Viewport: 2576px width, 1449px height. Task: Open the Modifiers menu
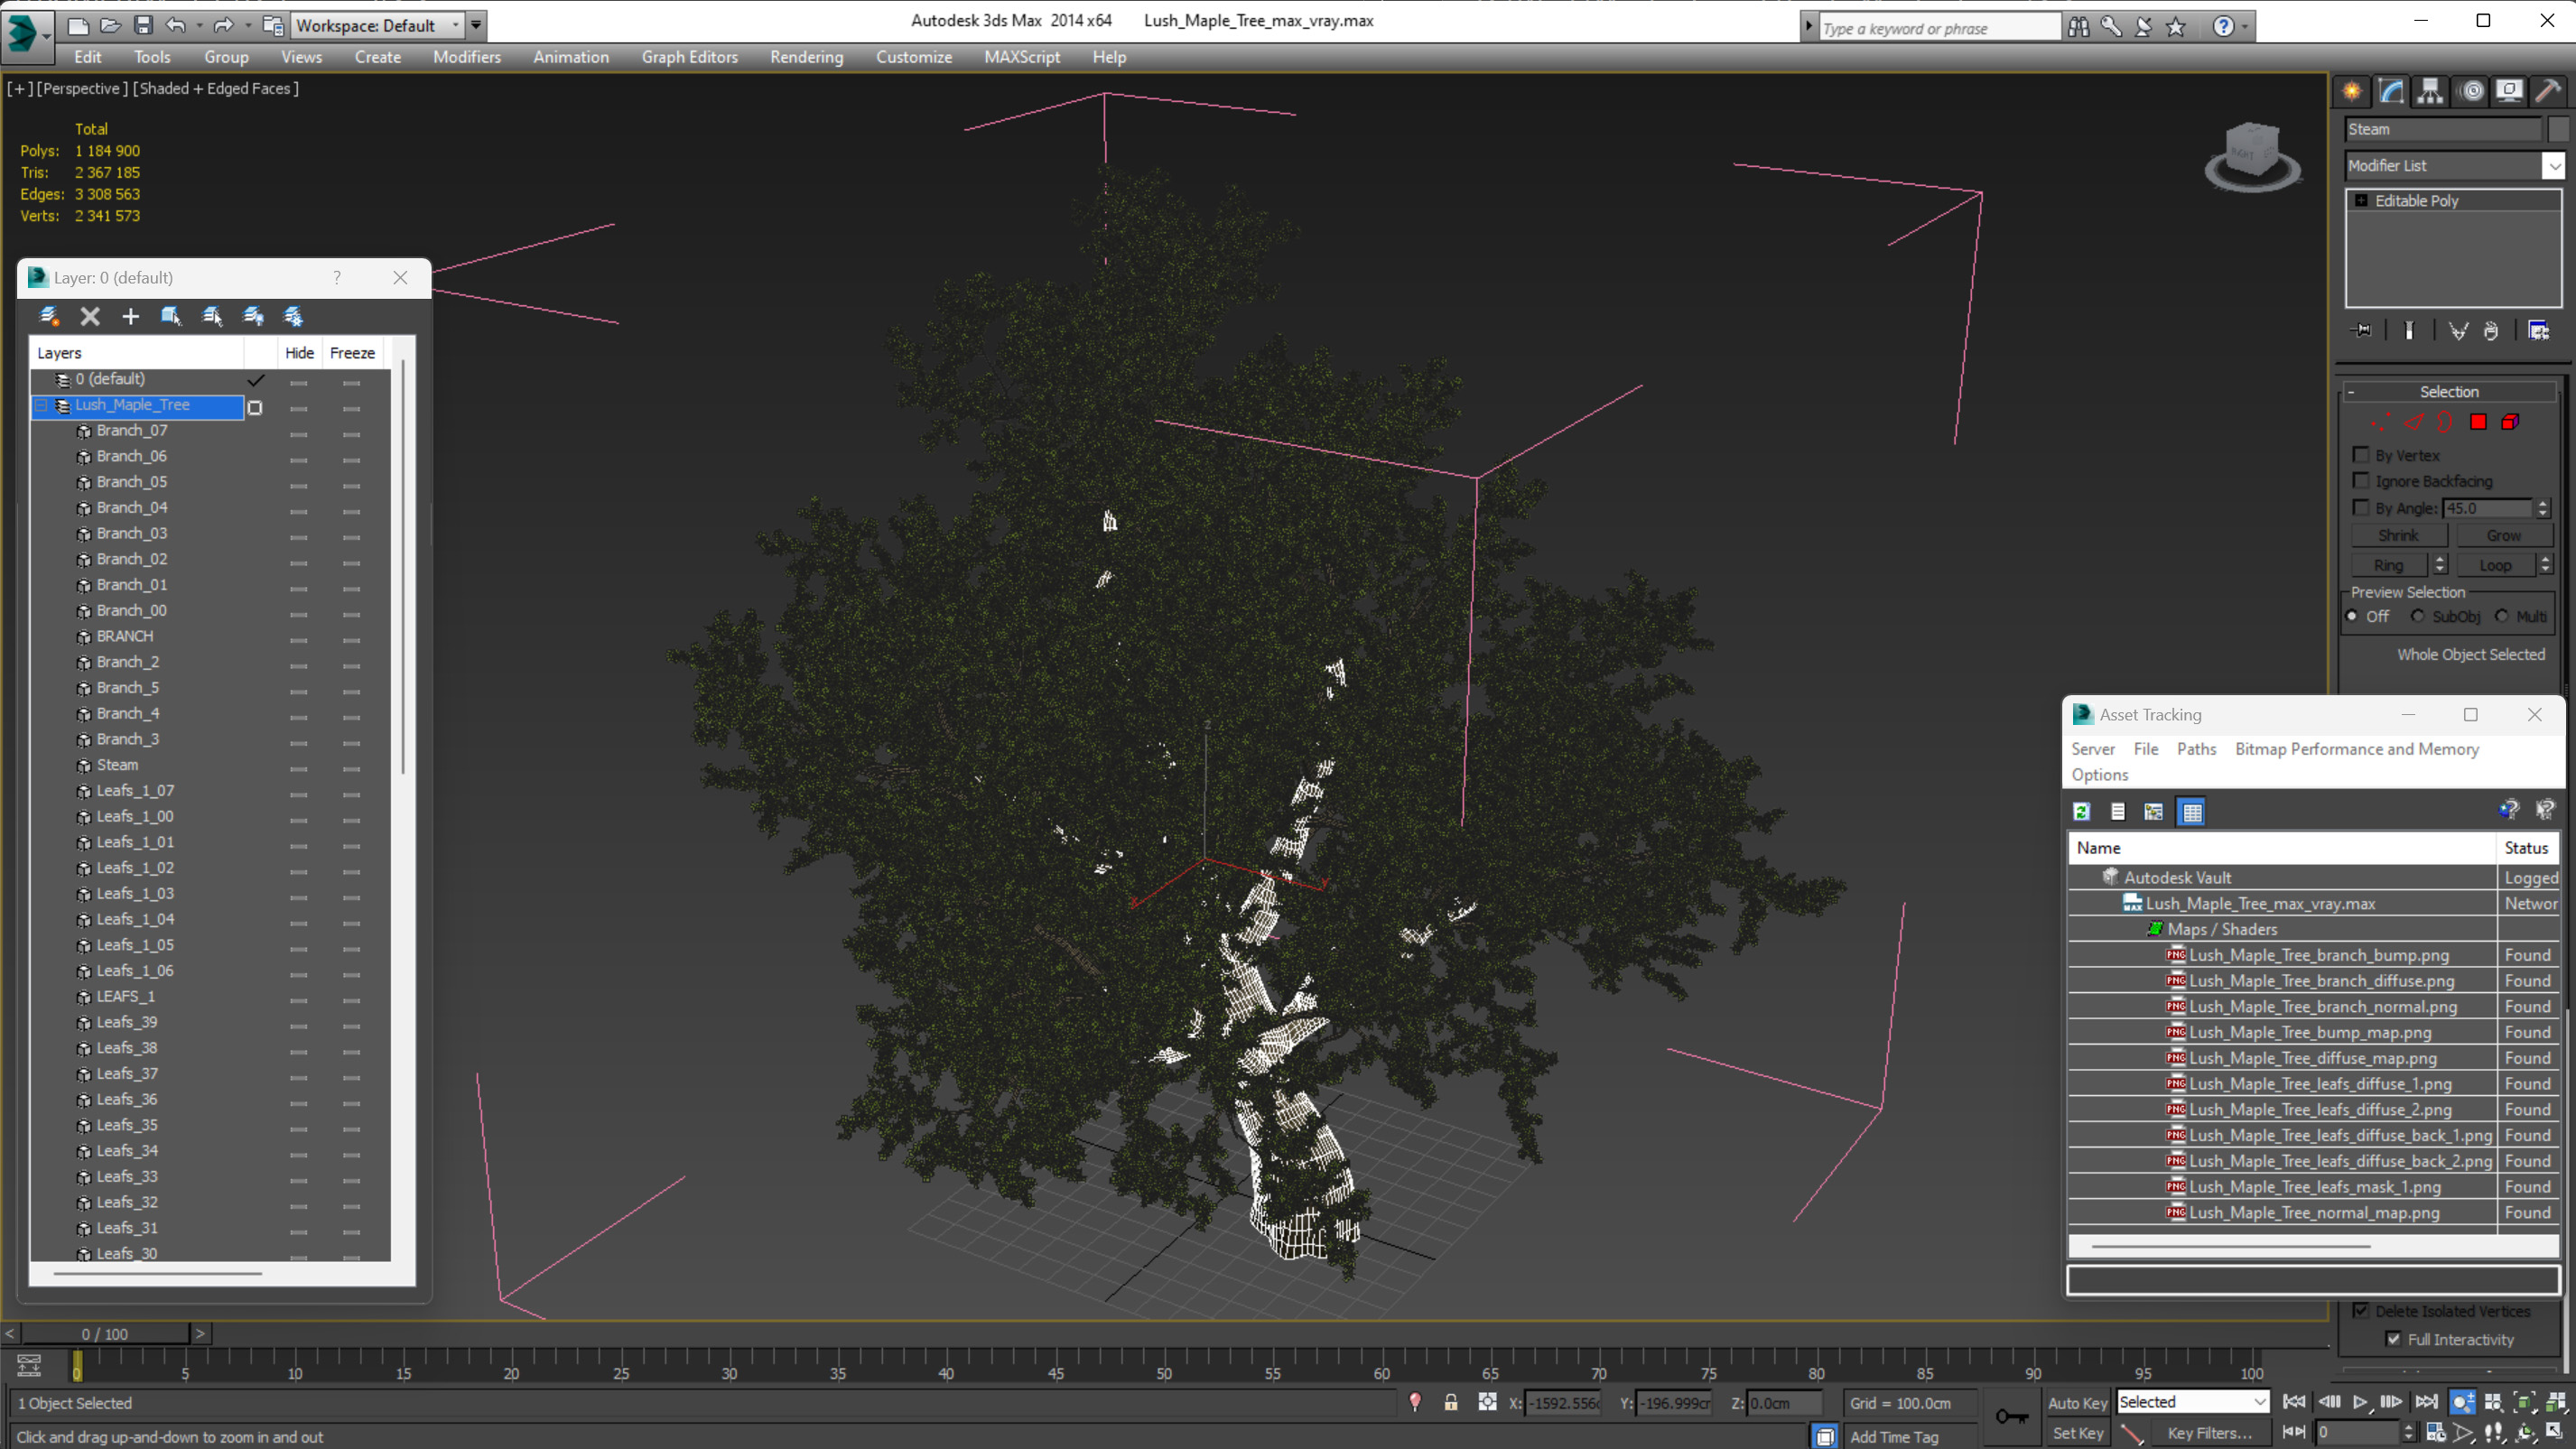point(466,57)
